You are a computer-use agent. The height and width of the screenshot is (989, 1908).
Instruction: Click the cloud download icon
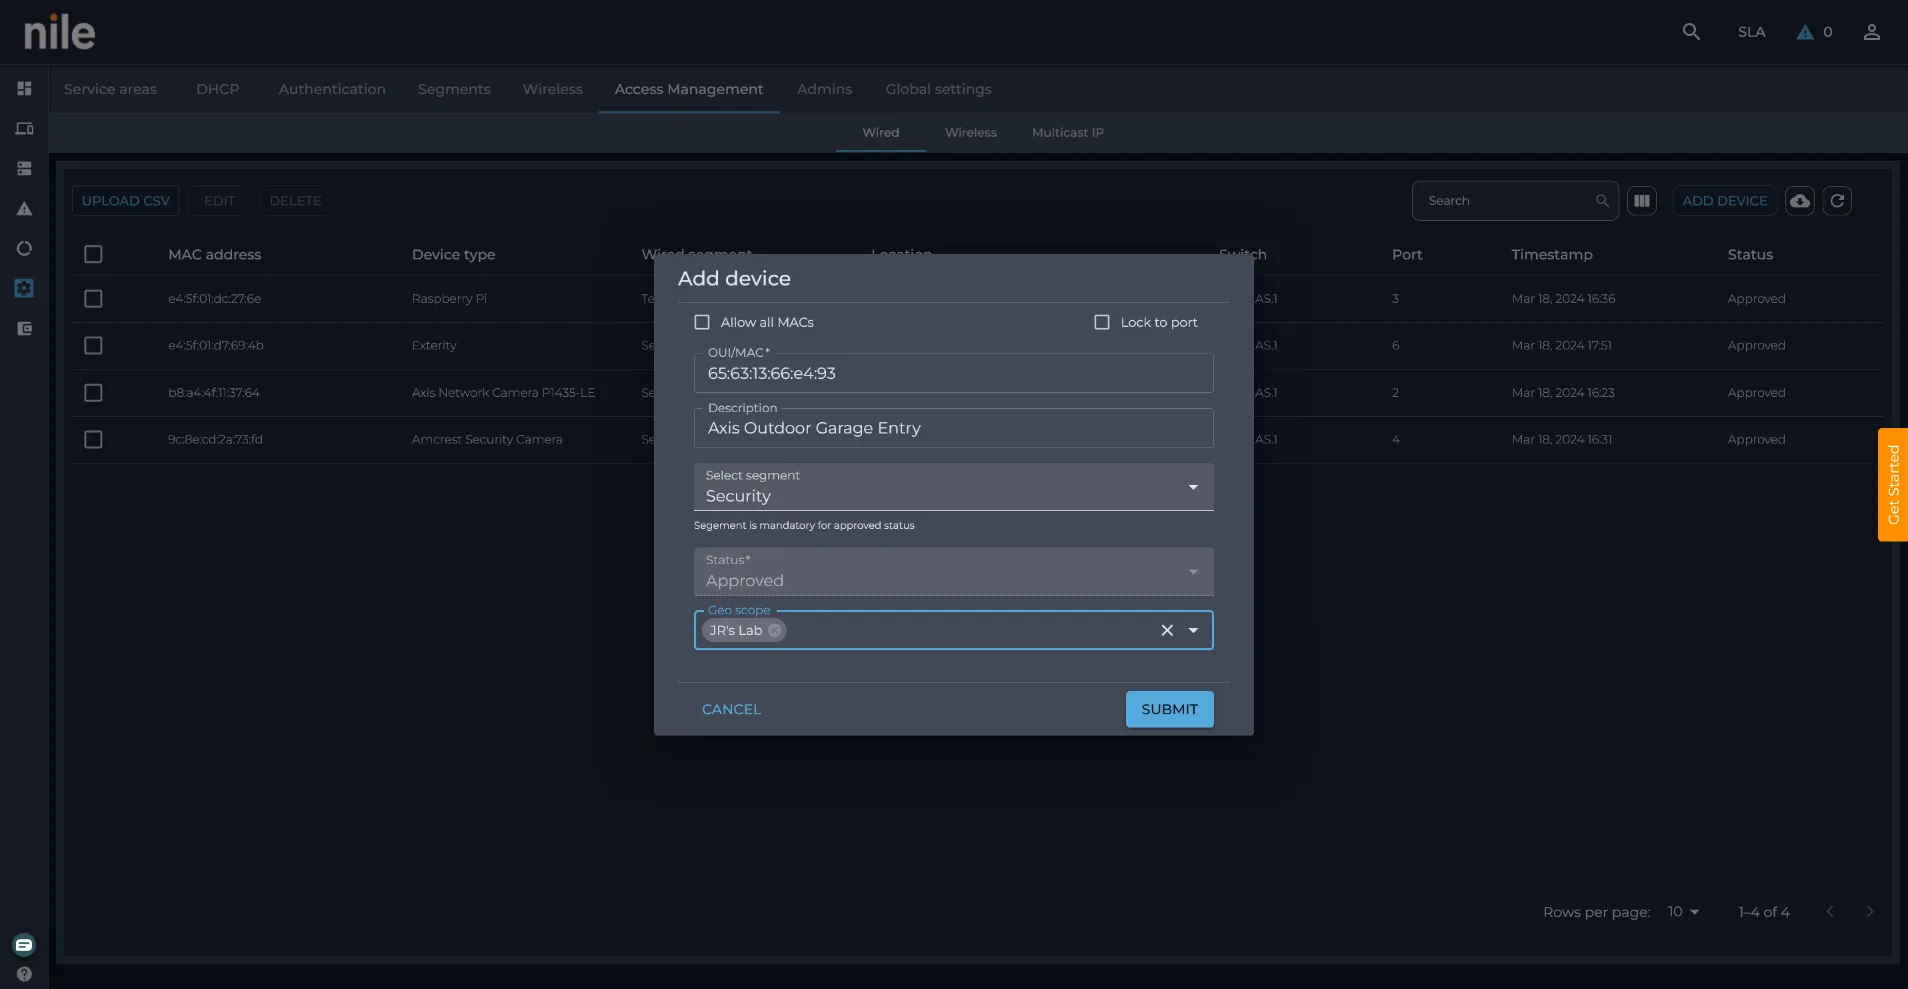(x=1800, y=201)
